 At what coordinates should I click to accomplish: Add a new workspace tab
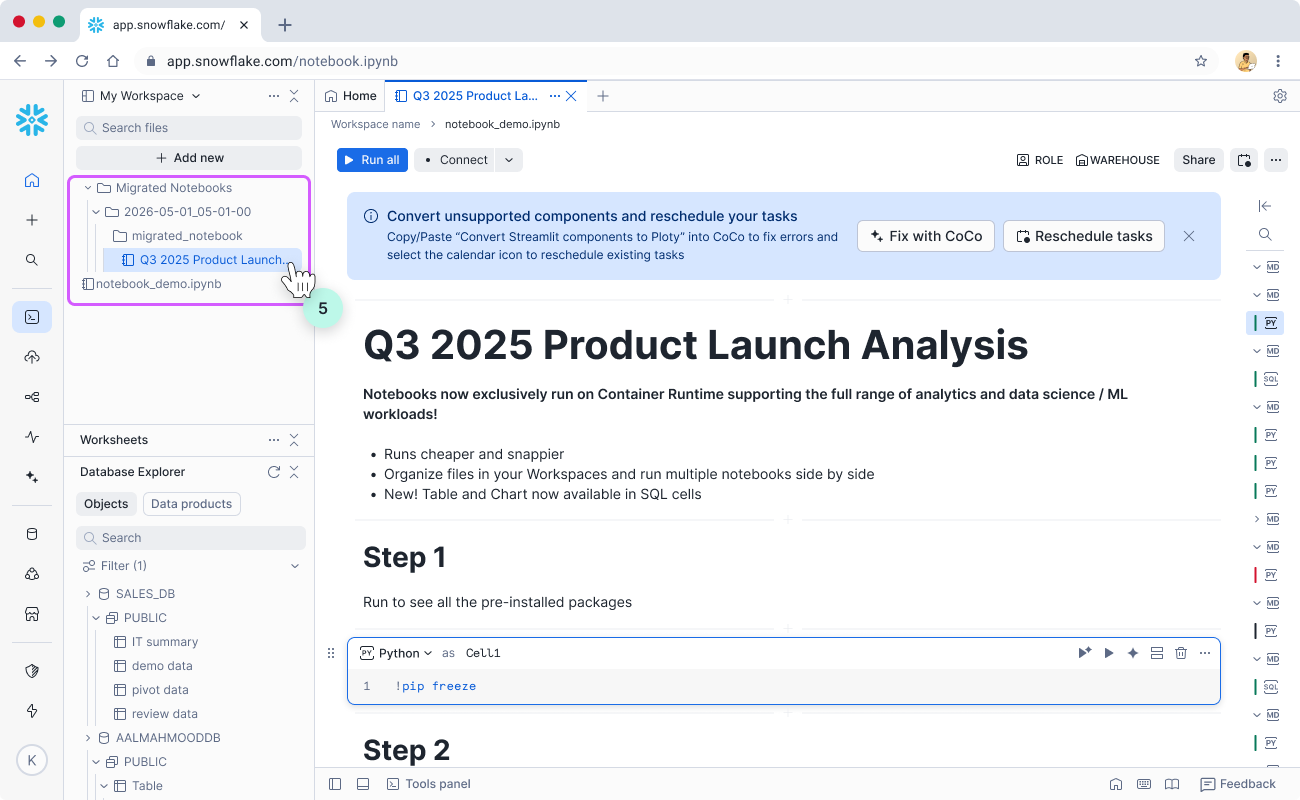[603, 96]
